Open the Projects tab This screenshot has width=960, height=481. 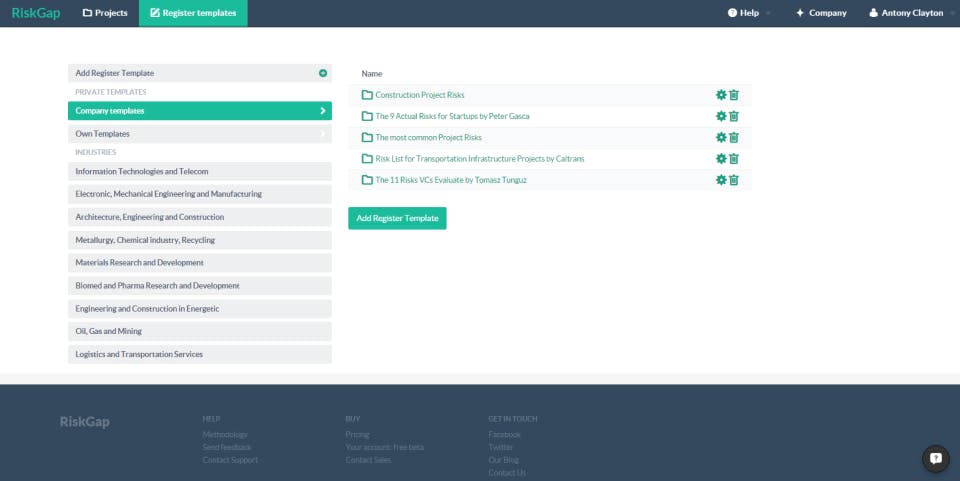(x=105, y=13)
